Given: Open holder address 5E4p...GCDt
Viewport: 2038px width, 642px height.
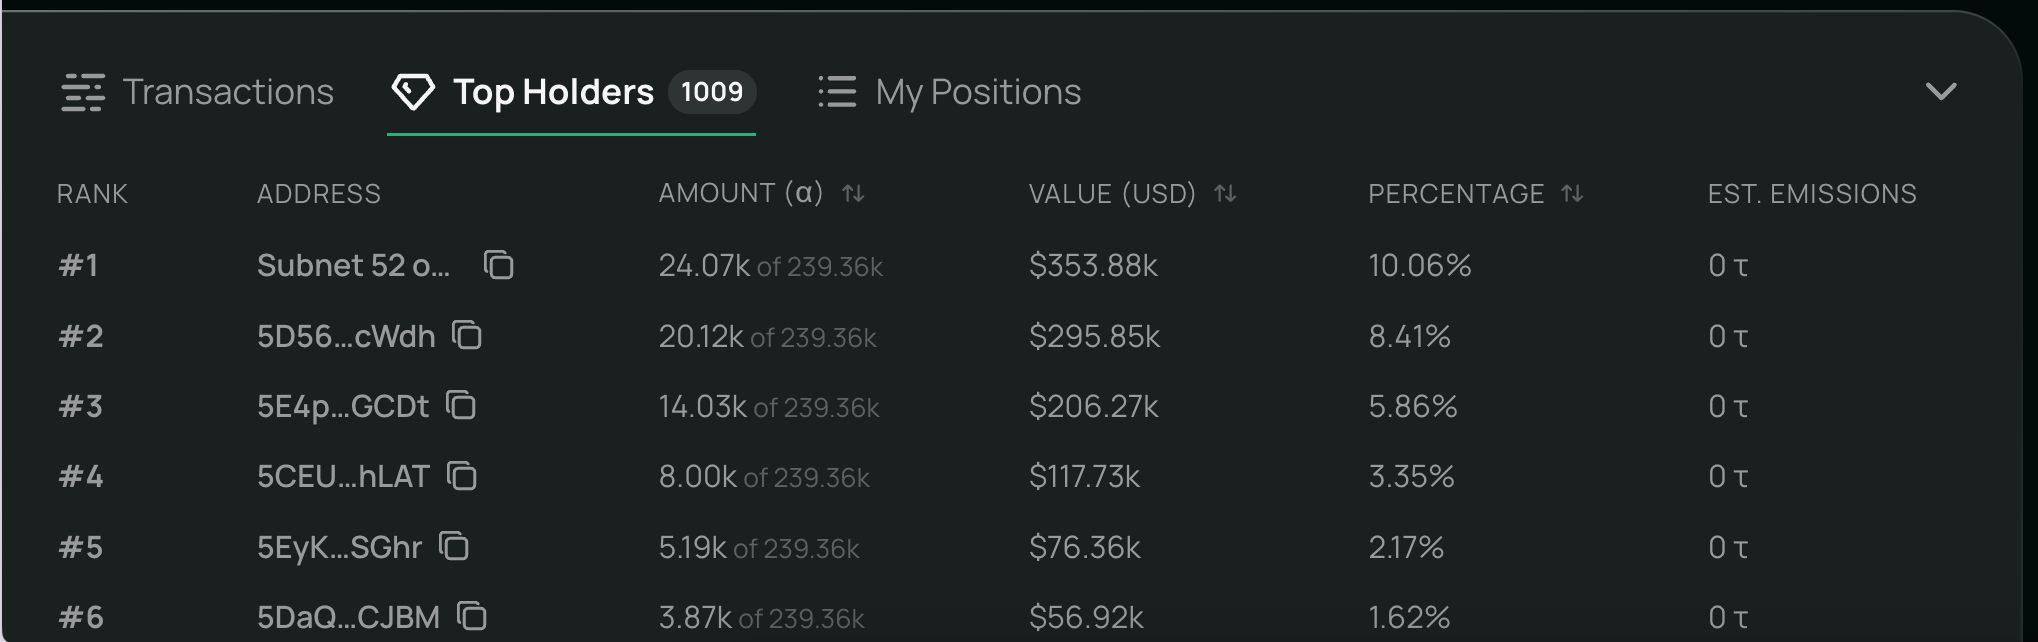Looking at the screenshot, I should click(342, 406).
